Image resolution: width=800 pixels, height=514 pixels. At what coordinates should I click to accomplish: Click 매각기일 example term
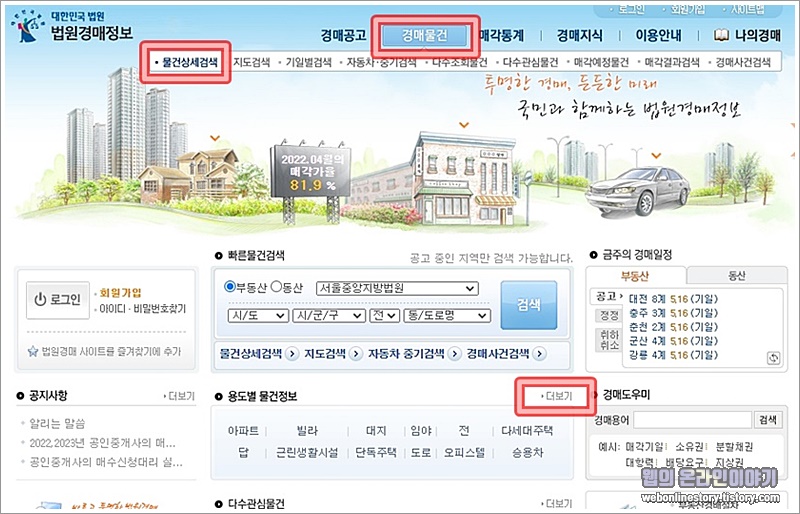(x=645, y=447)
